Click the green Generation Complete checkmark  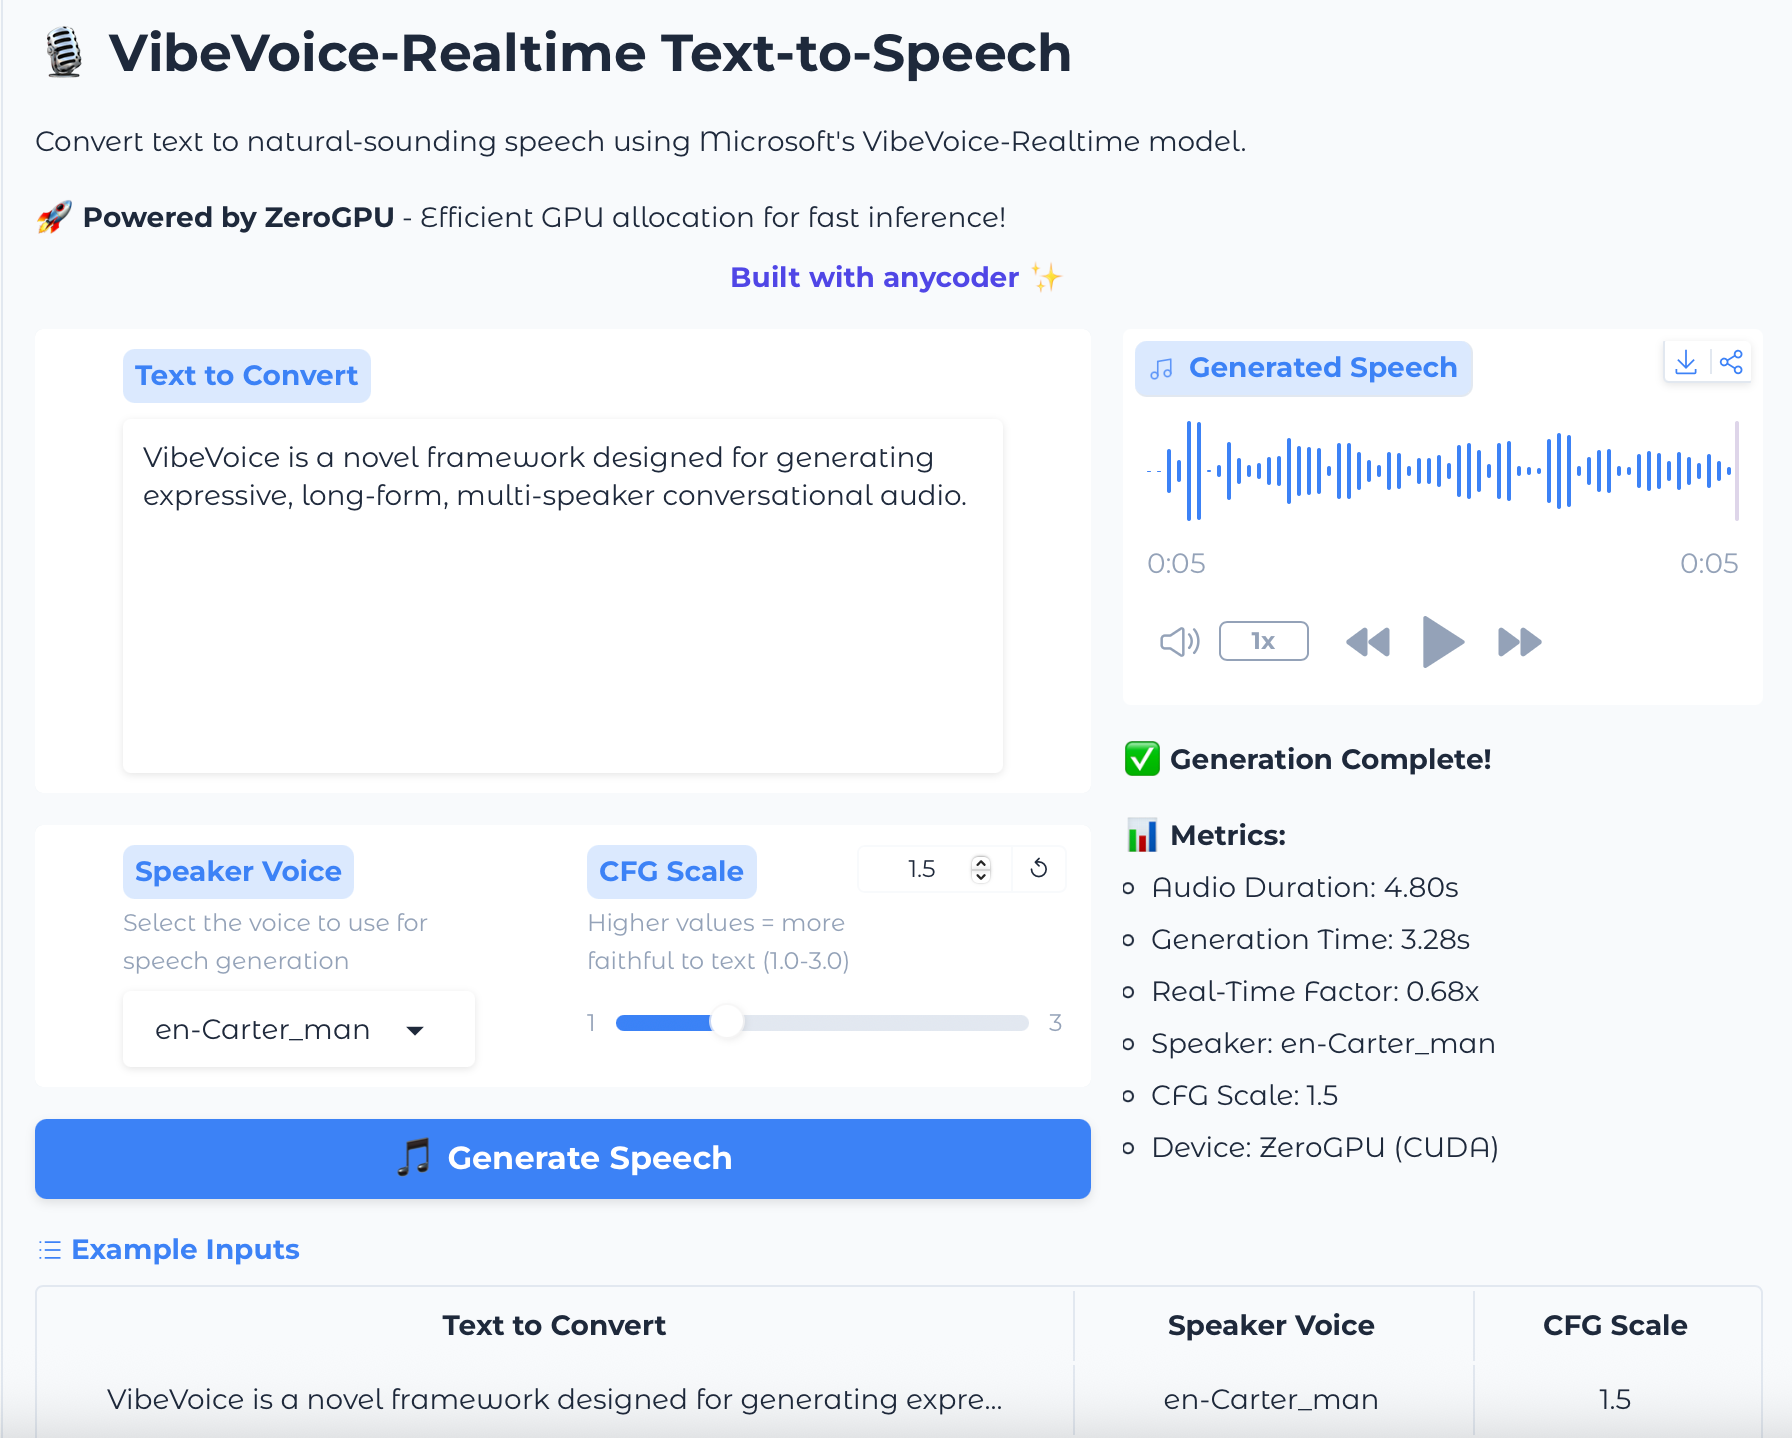coord(1141,759)
